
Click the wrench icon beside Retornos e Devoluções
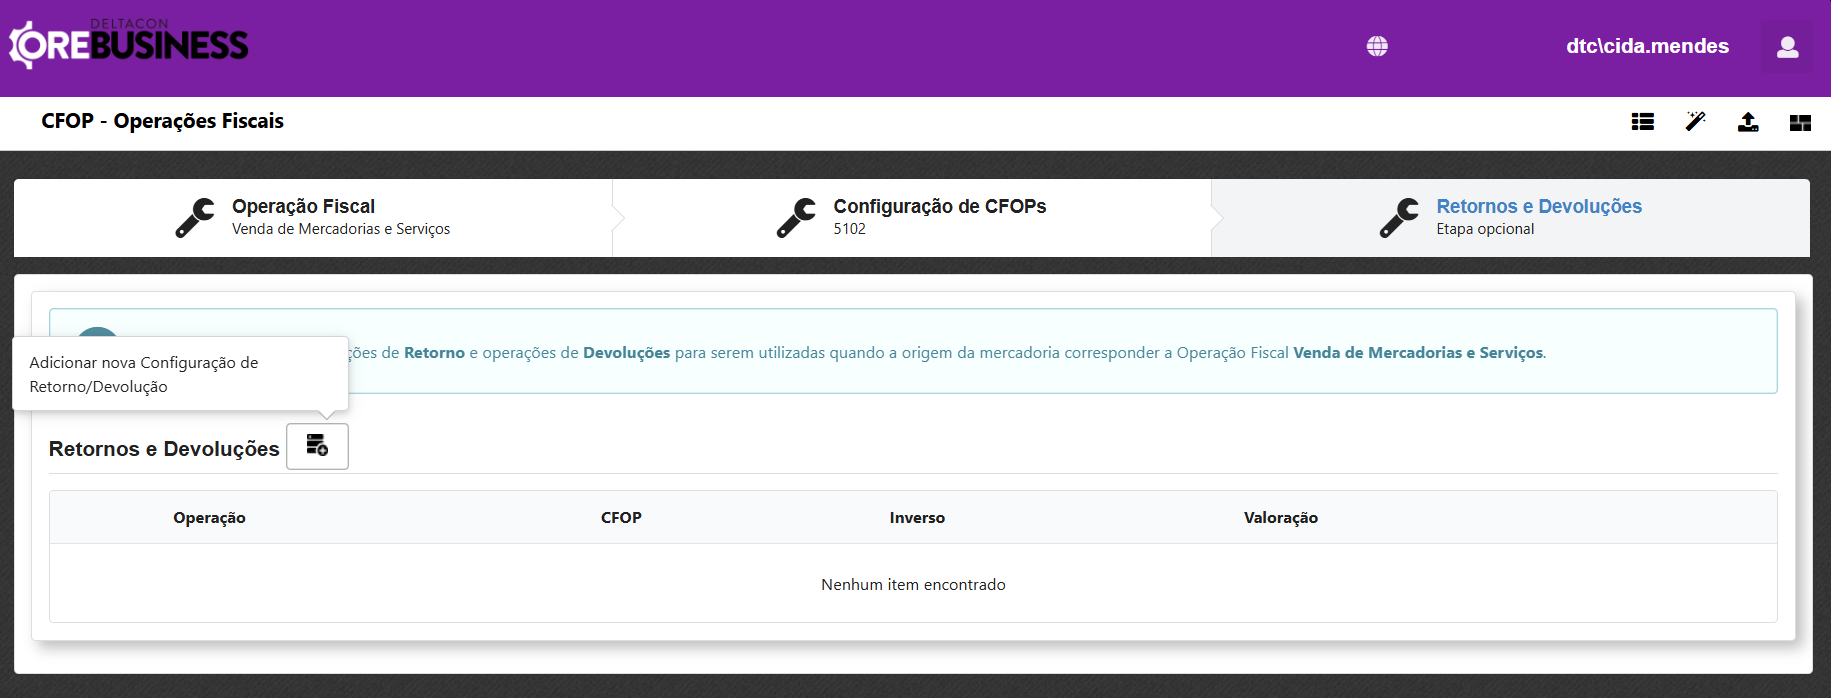[x=1399, y=217]
